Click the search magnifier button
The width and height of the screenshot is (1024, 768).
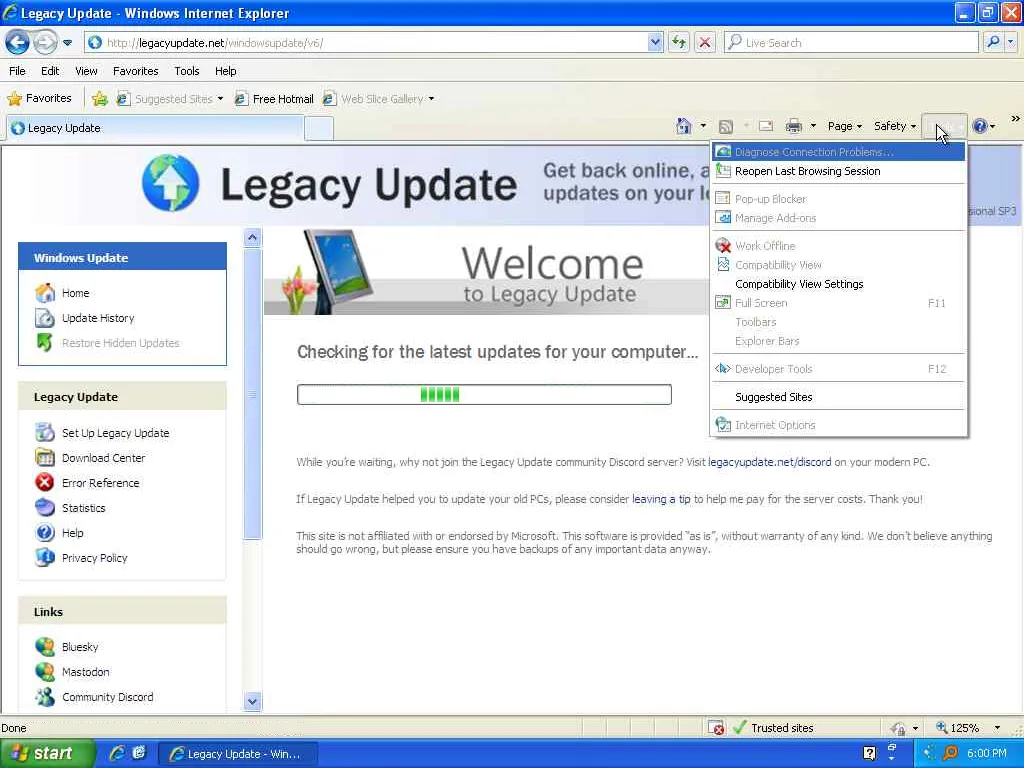[x=993, y=43]
